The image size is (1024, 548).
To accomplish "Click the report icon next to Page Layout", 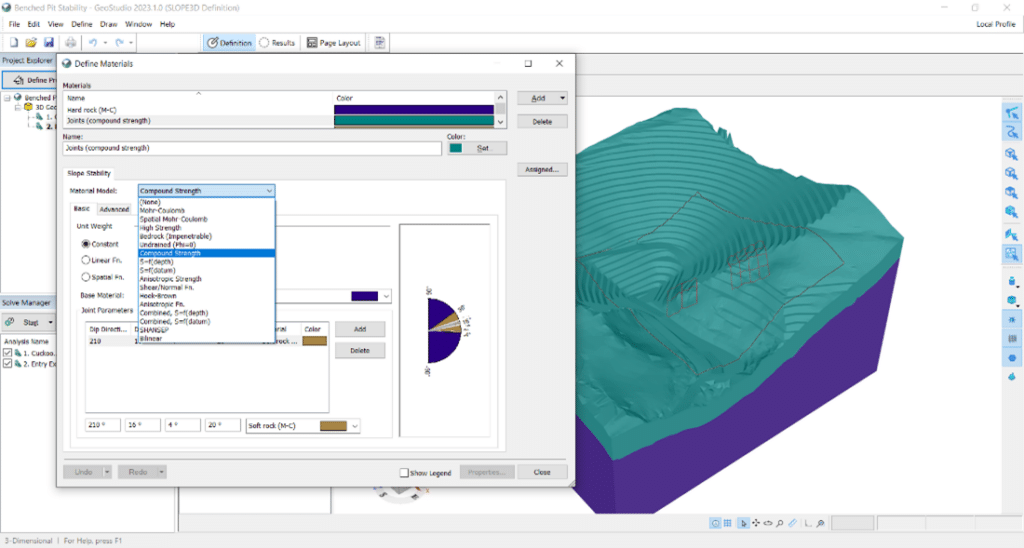I will pyautogui.click(x=380, y=43).
